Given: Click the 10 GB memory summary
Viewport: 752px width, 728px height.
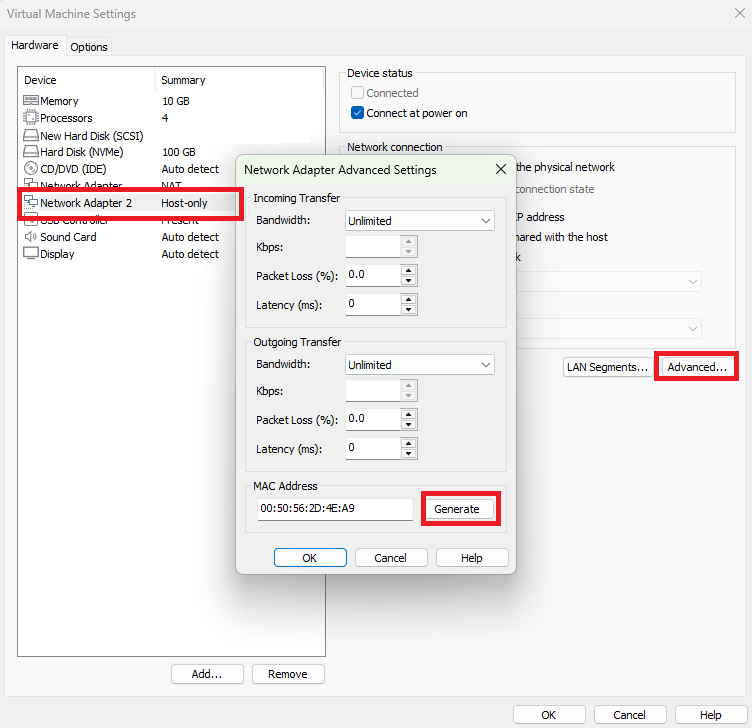Looking at the screenshot, I should pos(176,101).
